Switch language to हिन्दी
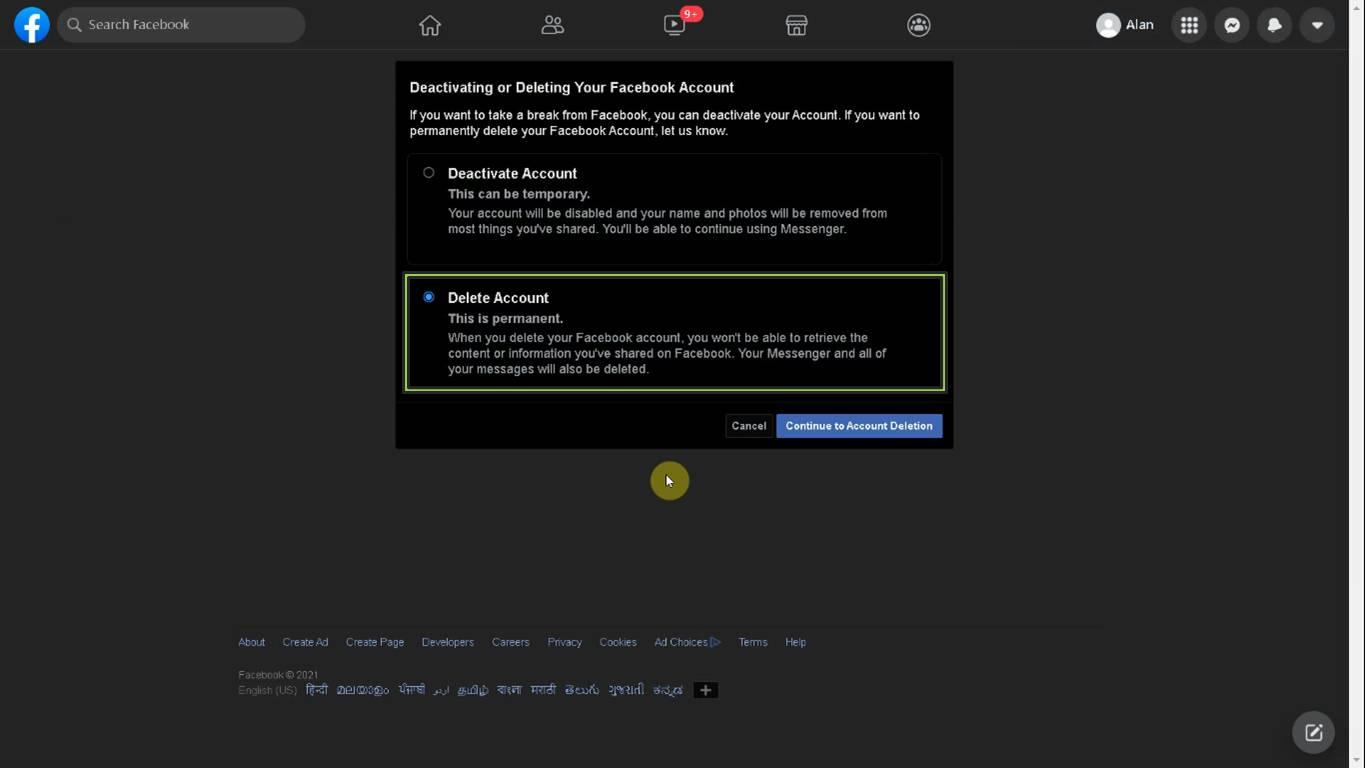The width and height of the screenshot is (1365, 768). click(x=317, y=690)
